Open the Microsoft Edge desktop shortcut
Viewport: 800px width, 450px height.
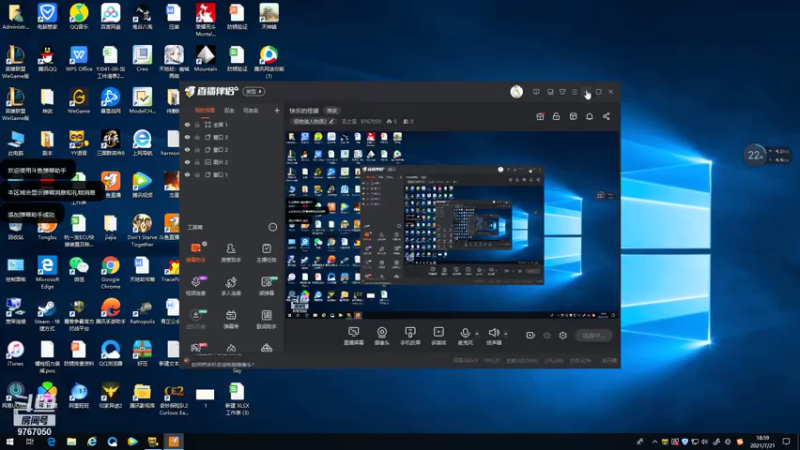coord(47,273)
